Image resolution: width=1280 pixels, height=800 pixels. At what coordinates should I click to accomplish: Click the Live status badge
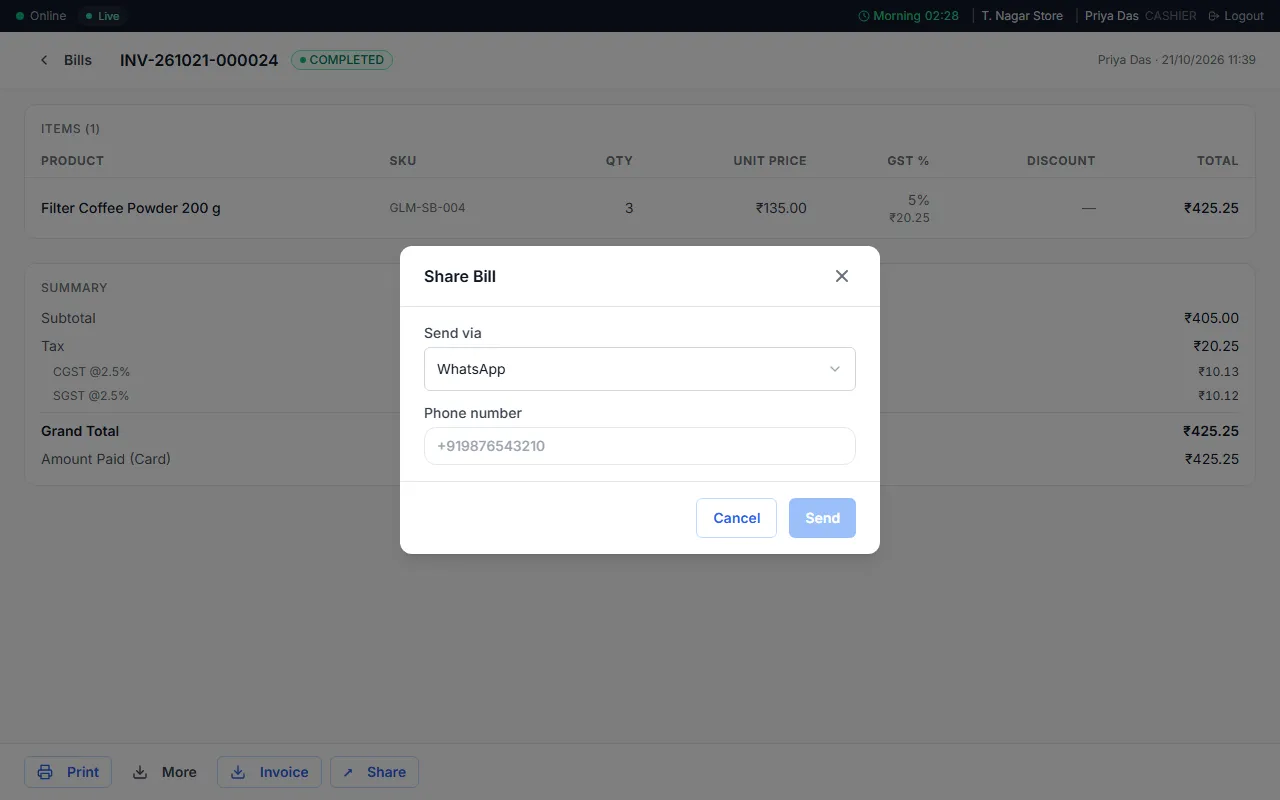click(x=102, y=16)
